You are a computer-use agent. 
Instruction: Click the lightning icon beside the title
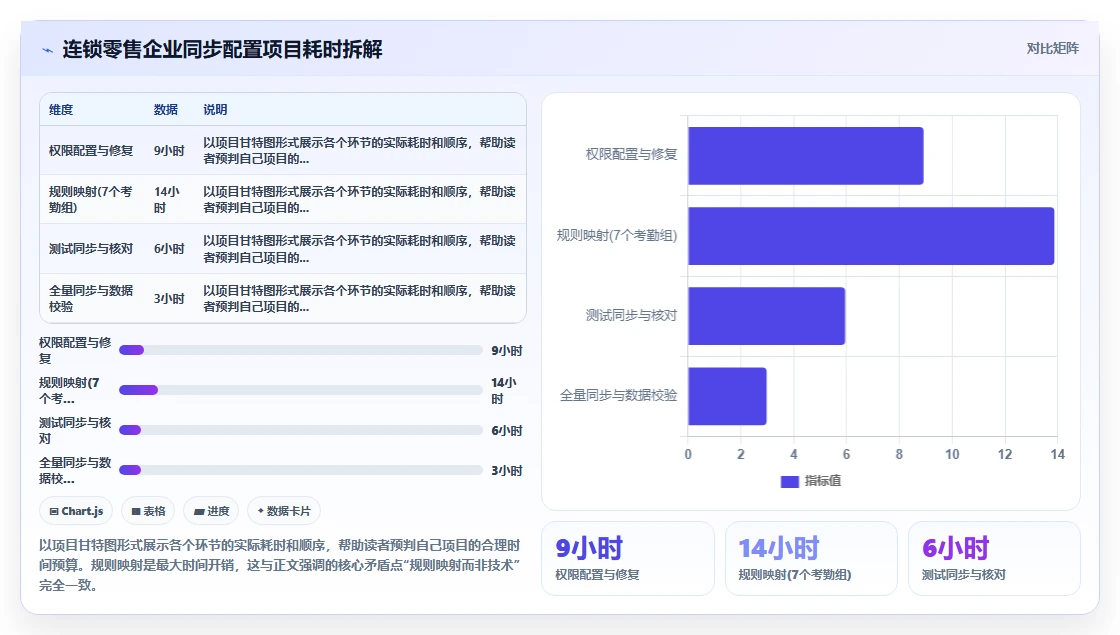click(x=47, y=50)
